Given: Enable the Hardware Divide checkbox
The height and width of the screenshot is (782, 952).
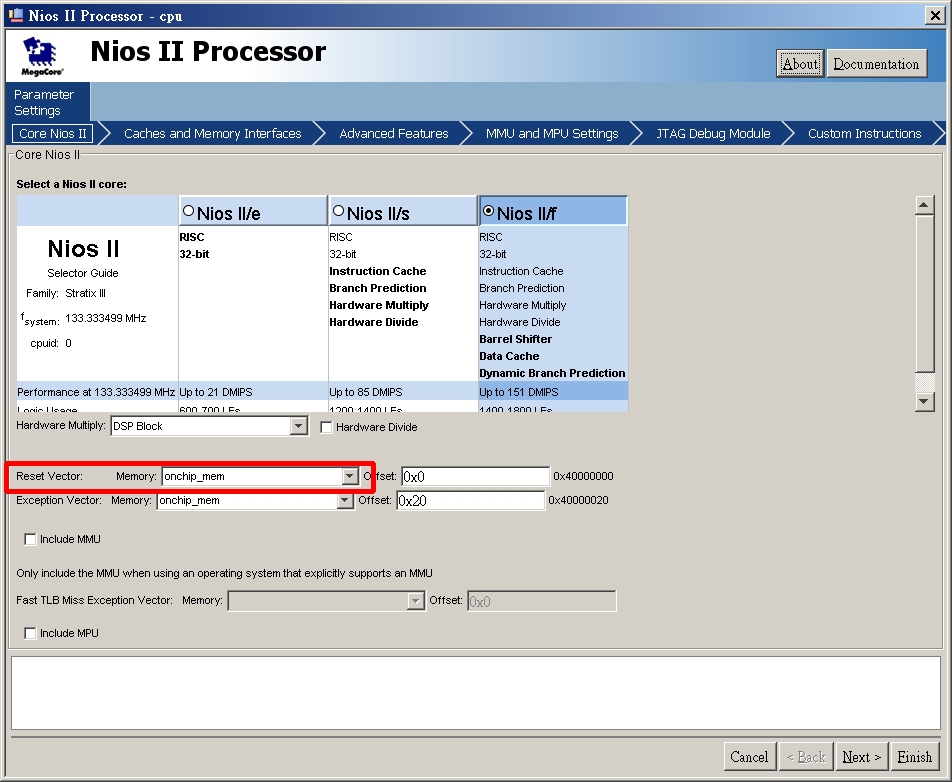Looking at the screenshot, I should [327, 428].
